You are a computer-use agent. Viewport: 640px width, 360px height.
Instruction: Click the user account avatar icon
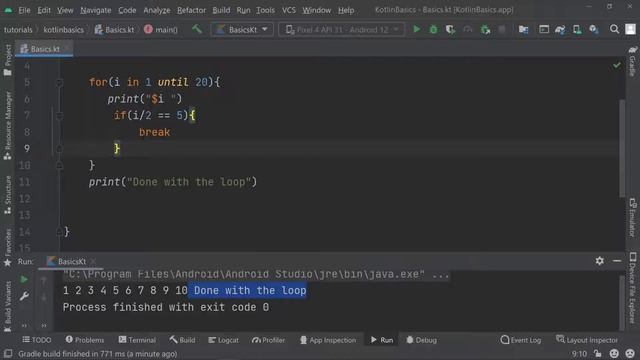tap(631, 29)
